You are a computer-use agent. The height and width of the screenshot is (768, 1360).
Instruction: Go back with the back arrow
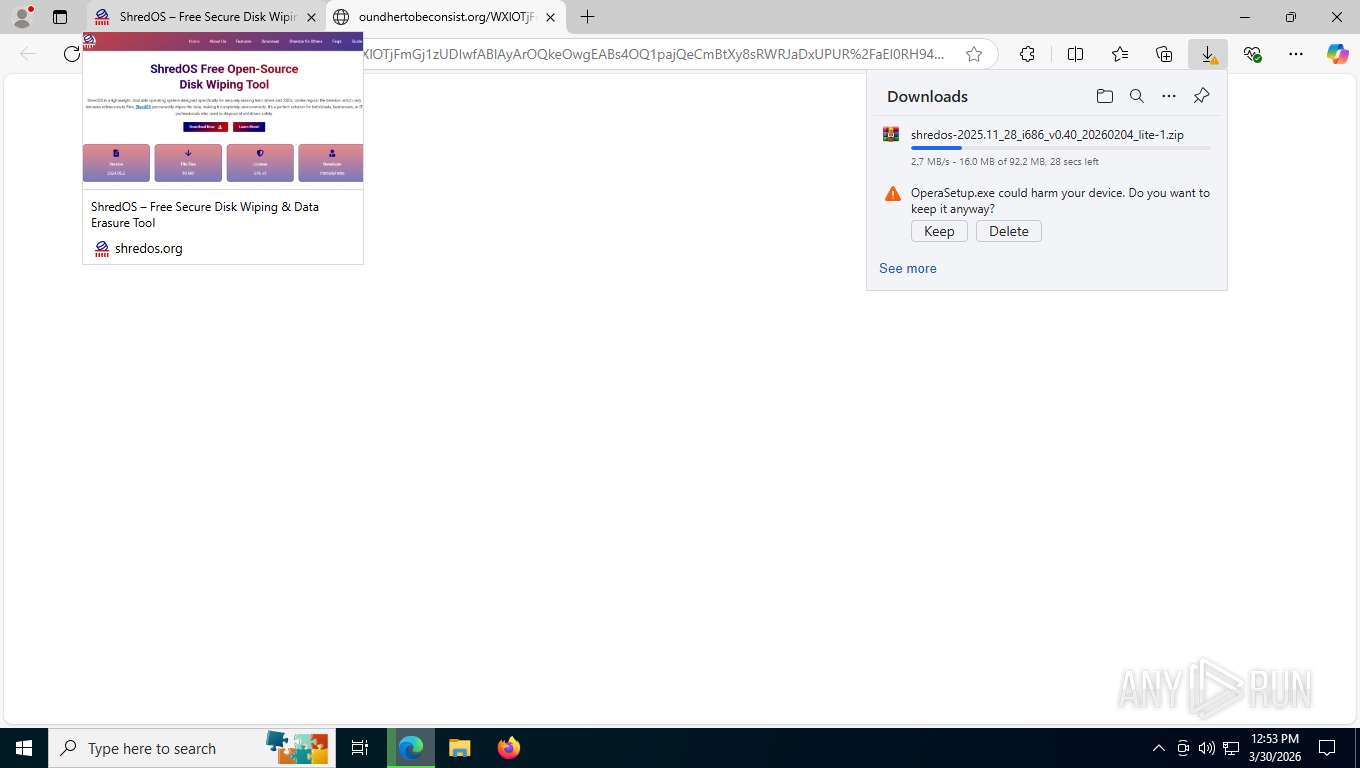[28, 54]
